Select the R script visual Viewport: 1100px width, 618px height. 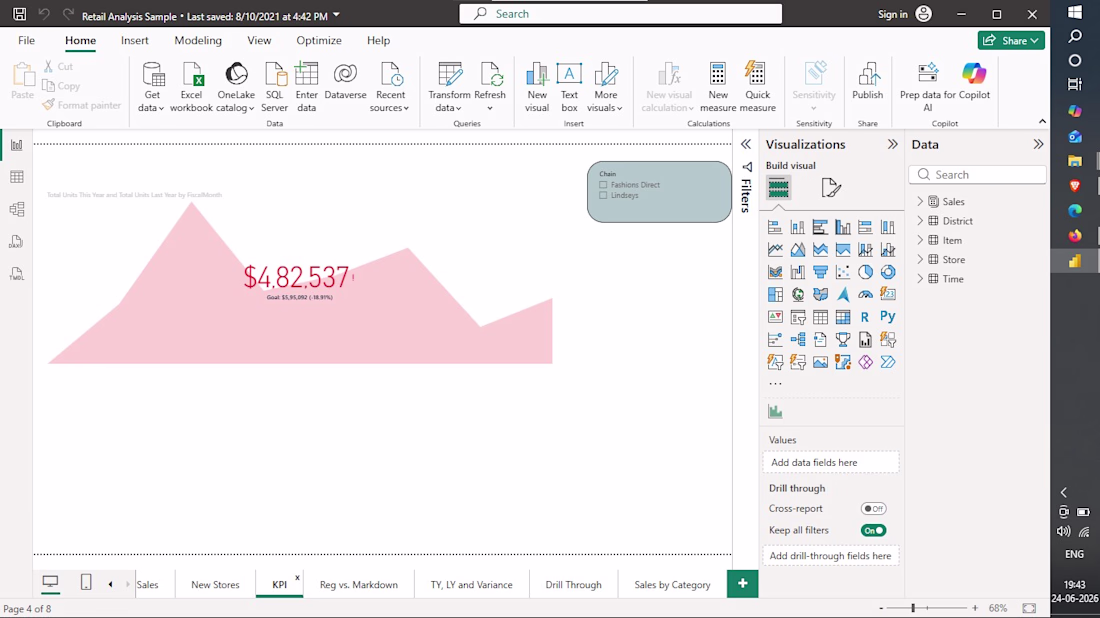click(865, 317)
